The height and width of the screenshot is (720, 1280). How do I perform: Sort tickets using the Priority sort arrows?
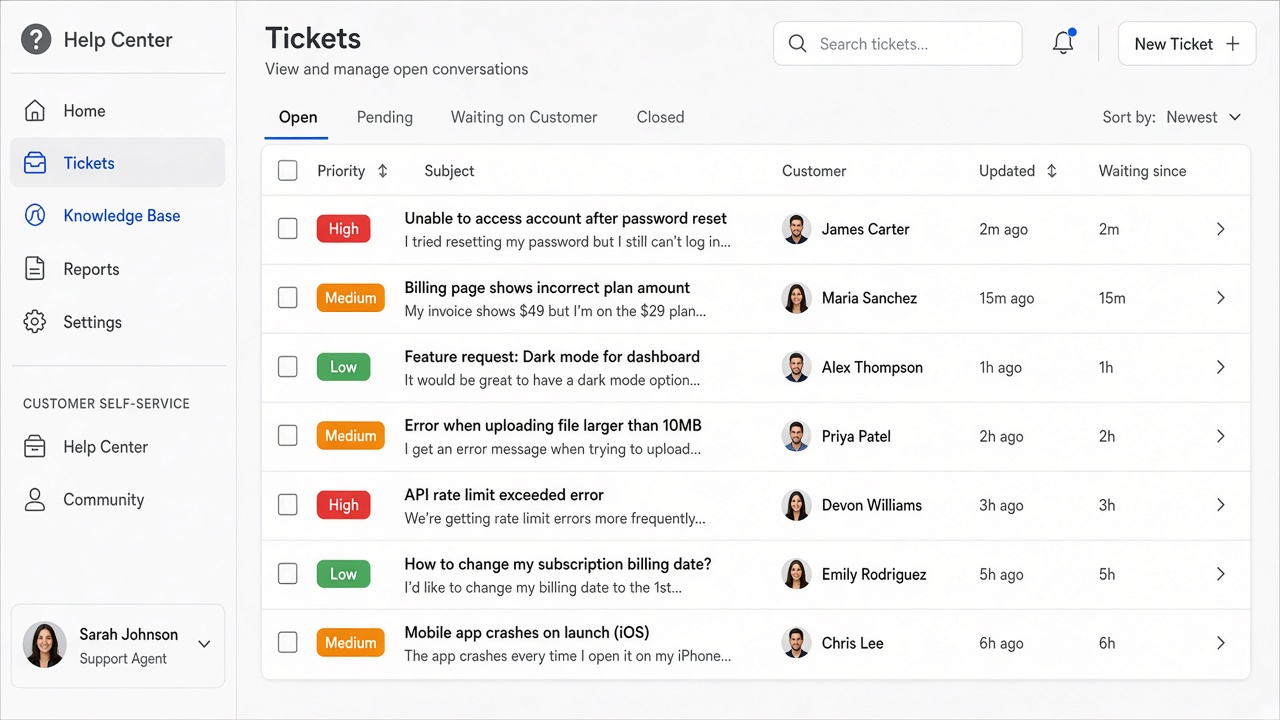tap(382, 171)
